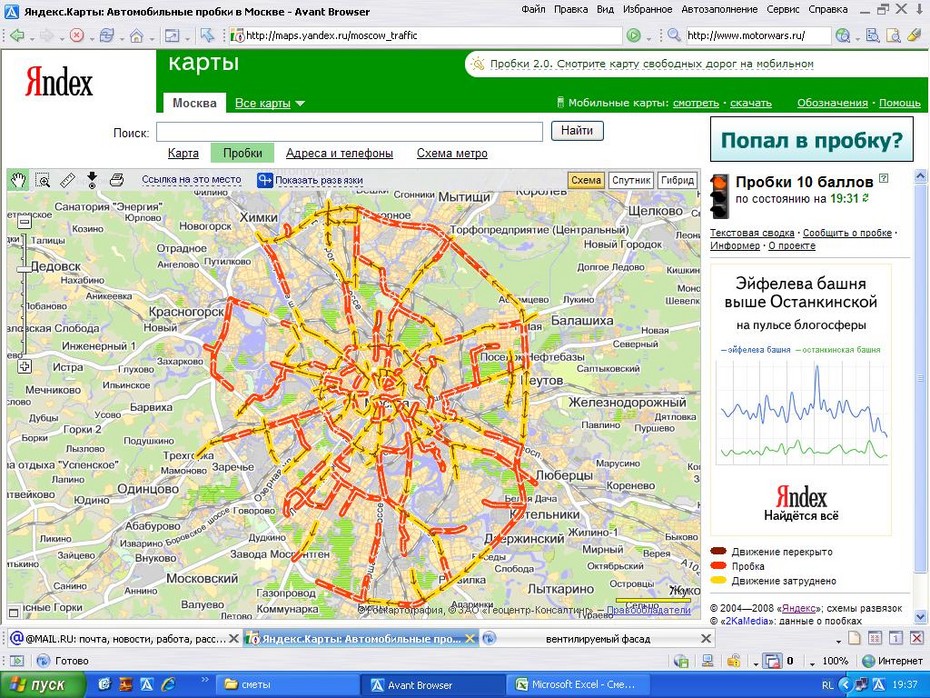Screen dimensions: 930x698
Task: Click the Поиск map search input field
Action: pyautogui.click(x=349, y=132)
